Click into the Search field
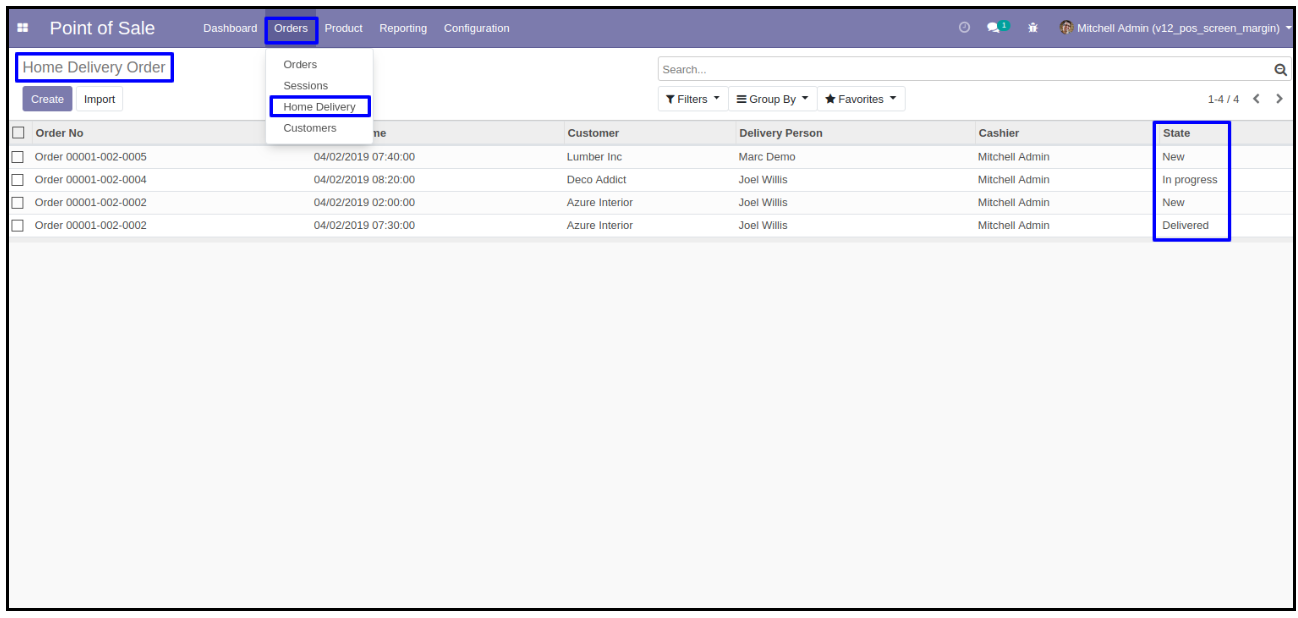The width and height of the screenshot is (1298, 618). point(960,70)
